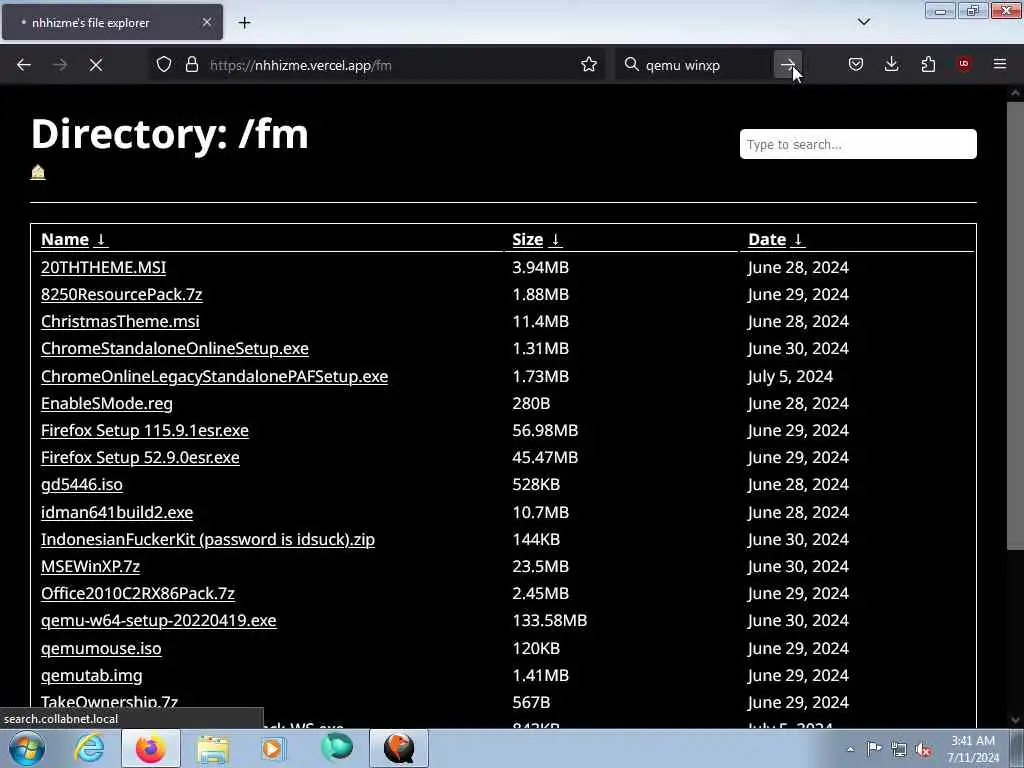This screenshot has width=1024, height=768.
Task: Open Office2010C2RX86Pack.7z link
Action: click(x=138, y=593)
